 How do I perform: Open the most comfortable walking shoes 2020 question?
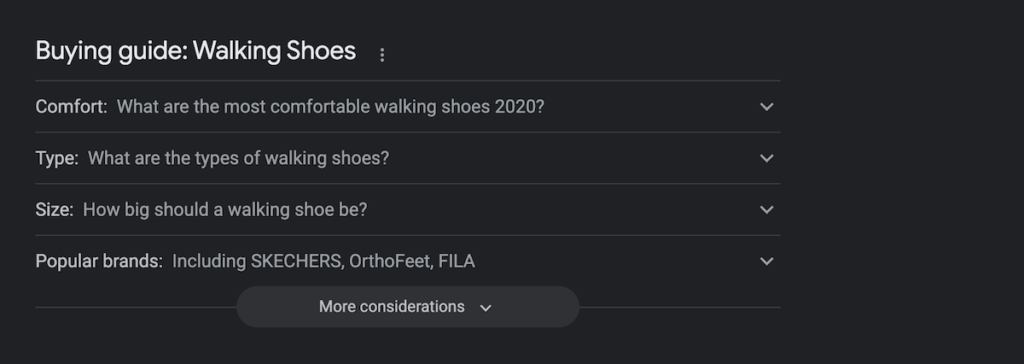coord(330,107)
